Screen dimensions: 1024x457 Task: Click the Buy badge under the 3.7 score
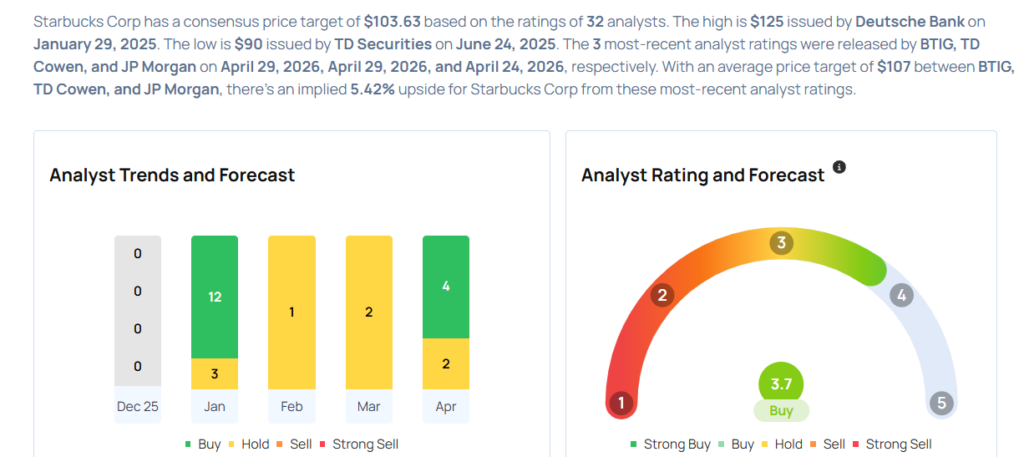781,411
